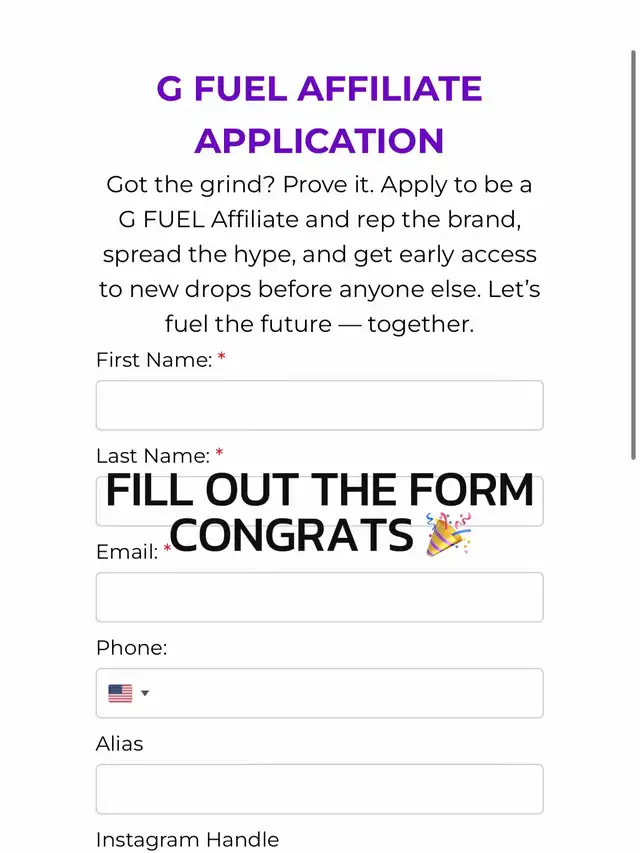Image resolution: width=640 pixels, height=853 pixels.
Task: Click the US flag country icon
Action: (120, 693)
